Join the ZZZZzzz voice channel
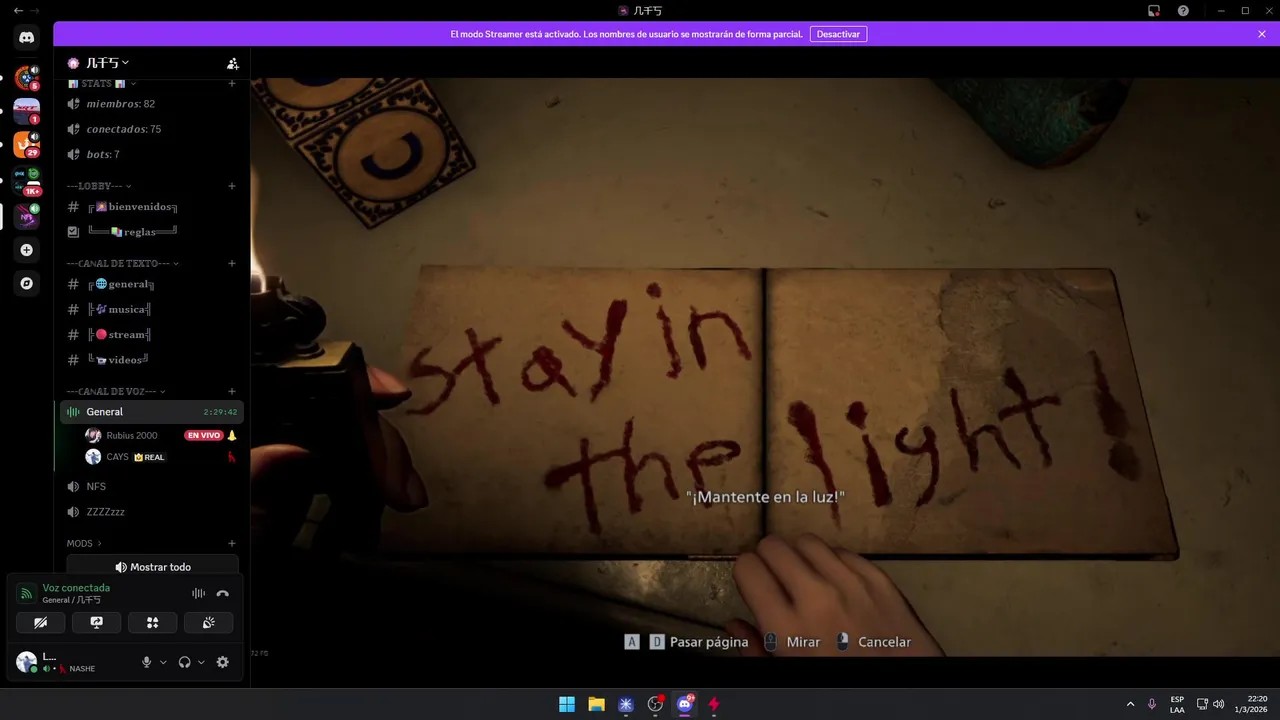 pos(150,512)
